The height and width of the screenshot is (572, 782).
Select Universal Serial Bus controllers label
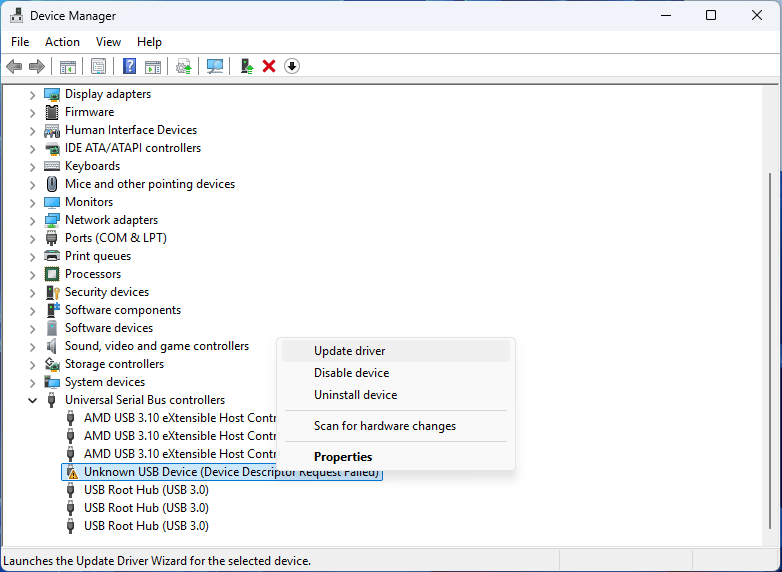coord(145,400)
